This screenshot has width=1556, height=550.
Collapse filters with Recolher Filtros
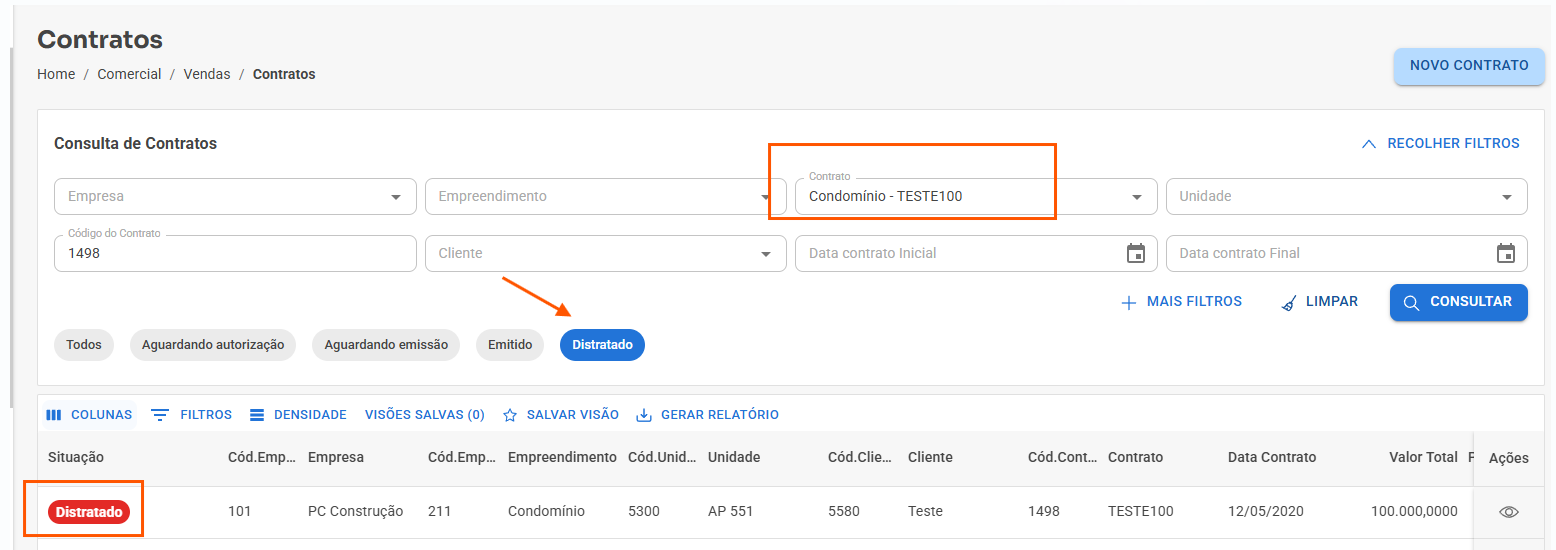(x=1440, y=144)
